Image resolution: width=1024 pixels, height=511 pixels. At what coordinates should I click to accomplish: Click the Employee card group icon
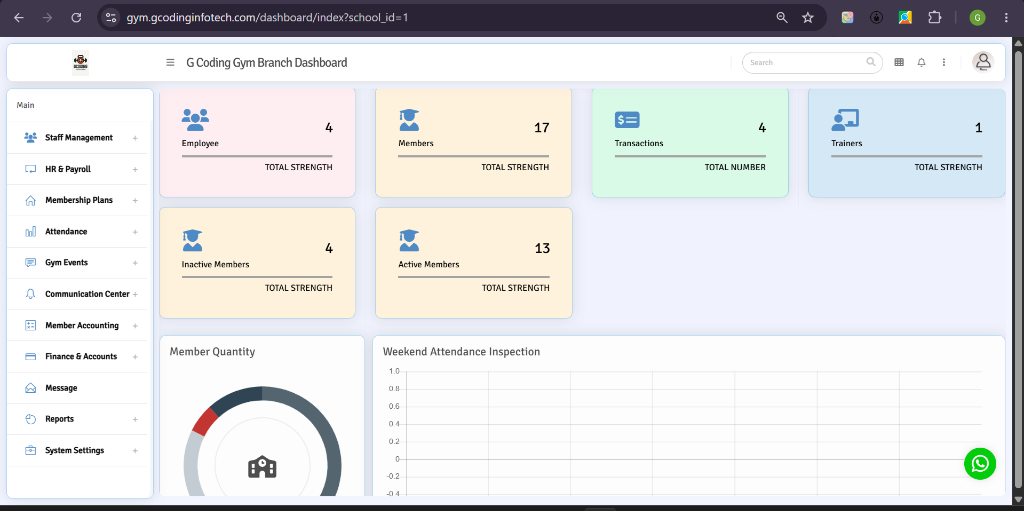(x=195, y=120)
